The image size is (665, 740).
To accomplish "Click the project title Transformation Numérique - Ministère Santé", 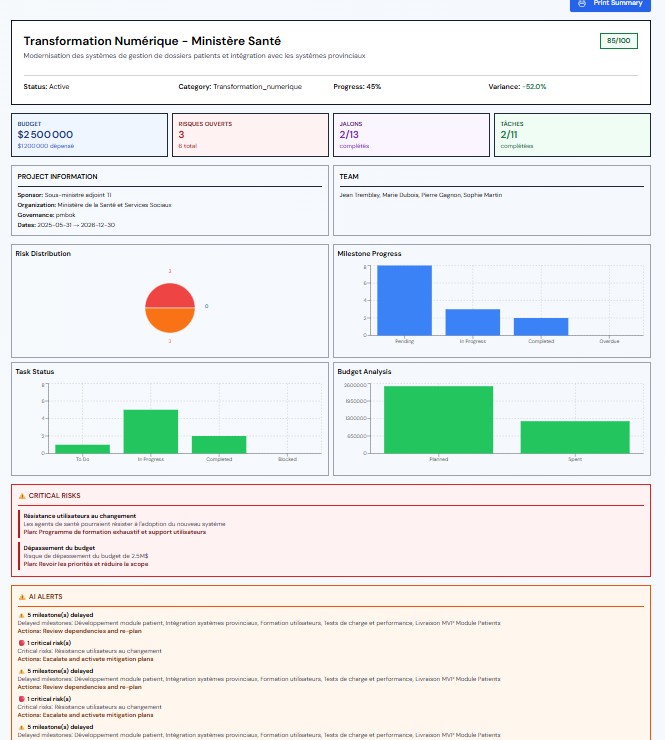I will 152,41.
